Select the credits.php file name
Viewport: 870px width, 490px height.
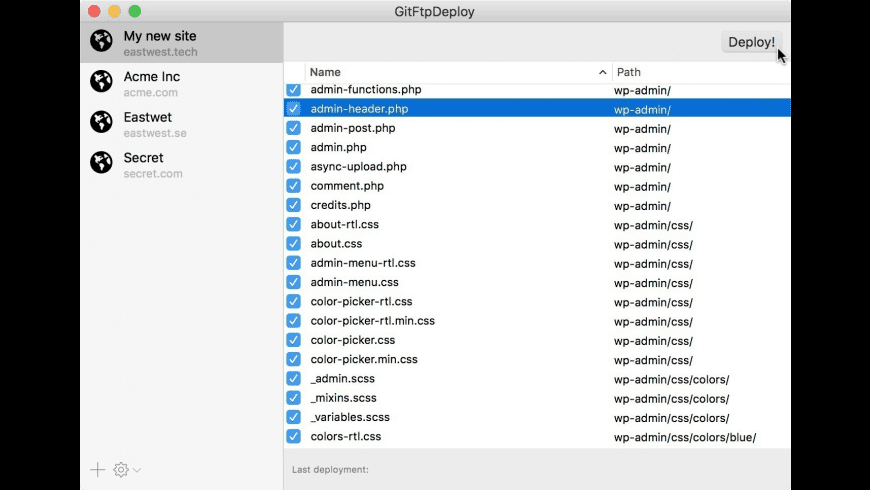pos(340,205)
